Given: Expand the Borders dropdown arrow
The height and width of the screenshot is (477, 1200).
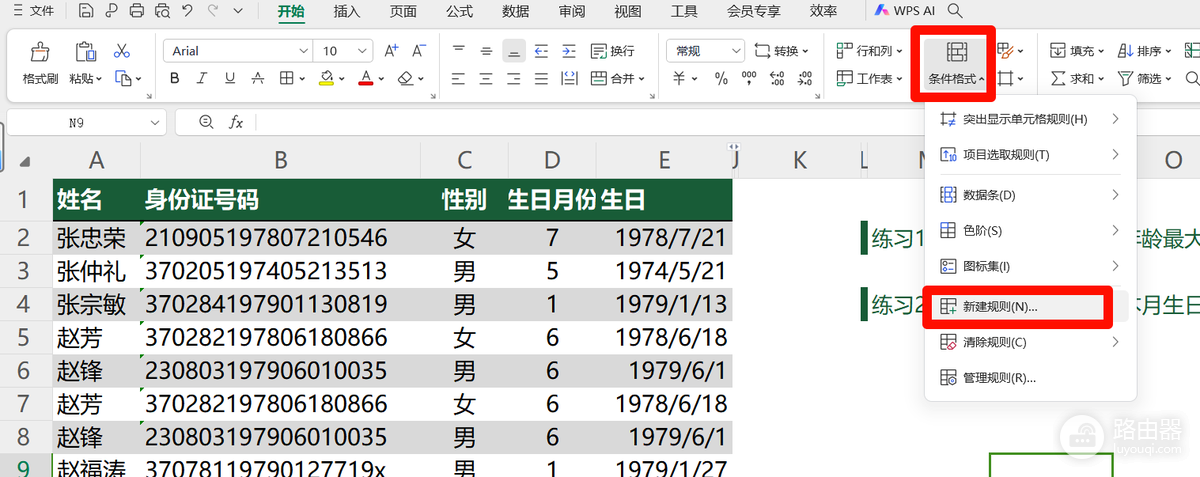Looking at the screenshot, I should 304,78.
